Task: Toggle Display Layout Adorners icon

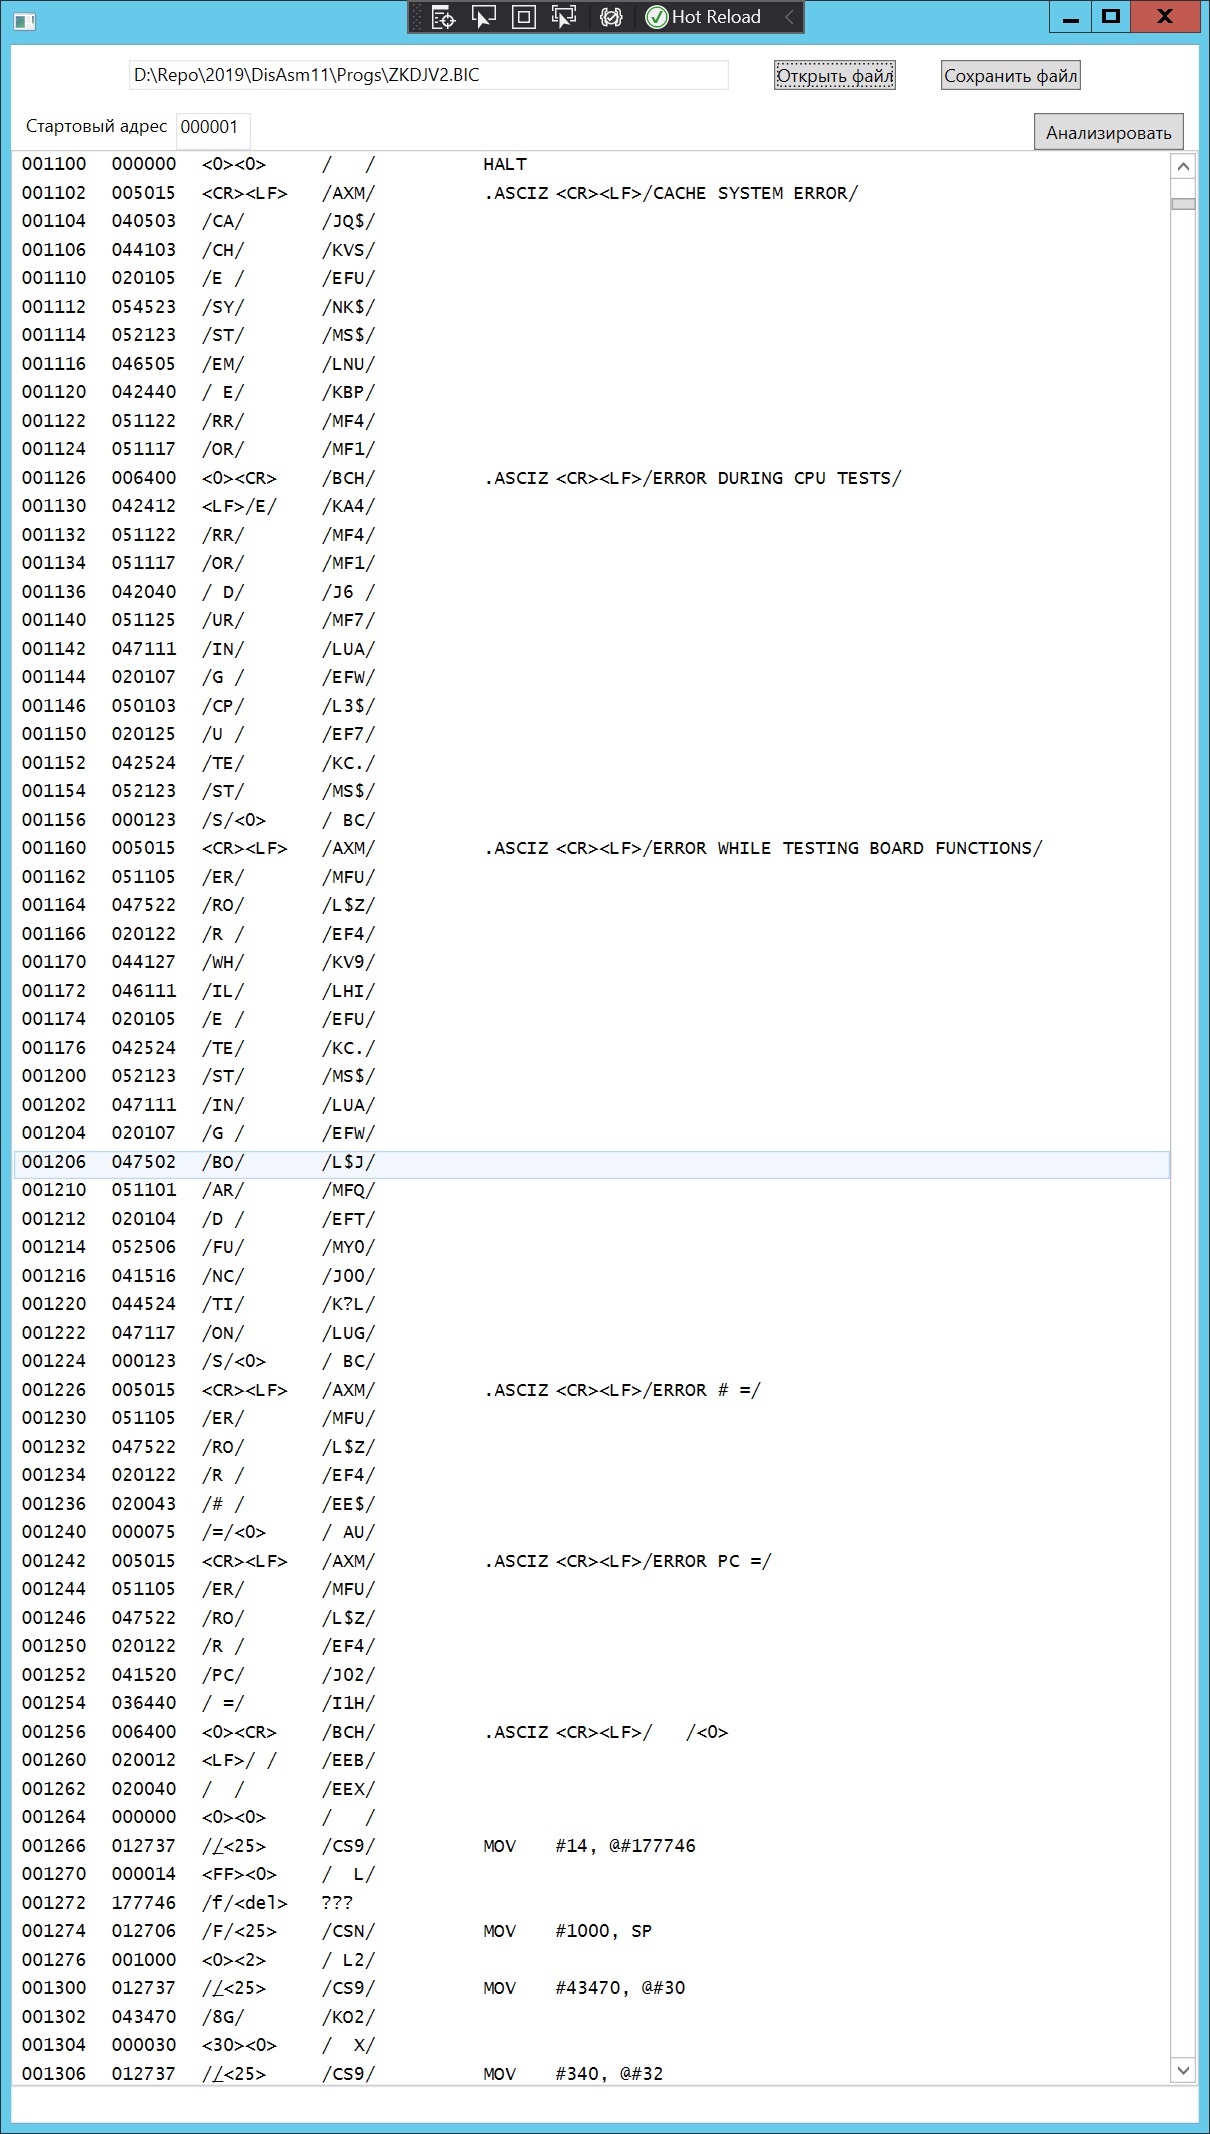Action: [523, 17]
